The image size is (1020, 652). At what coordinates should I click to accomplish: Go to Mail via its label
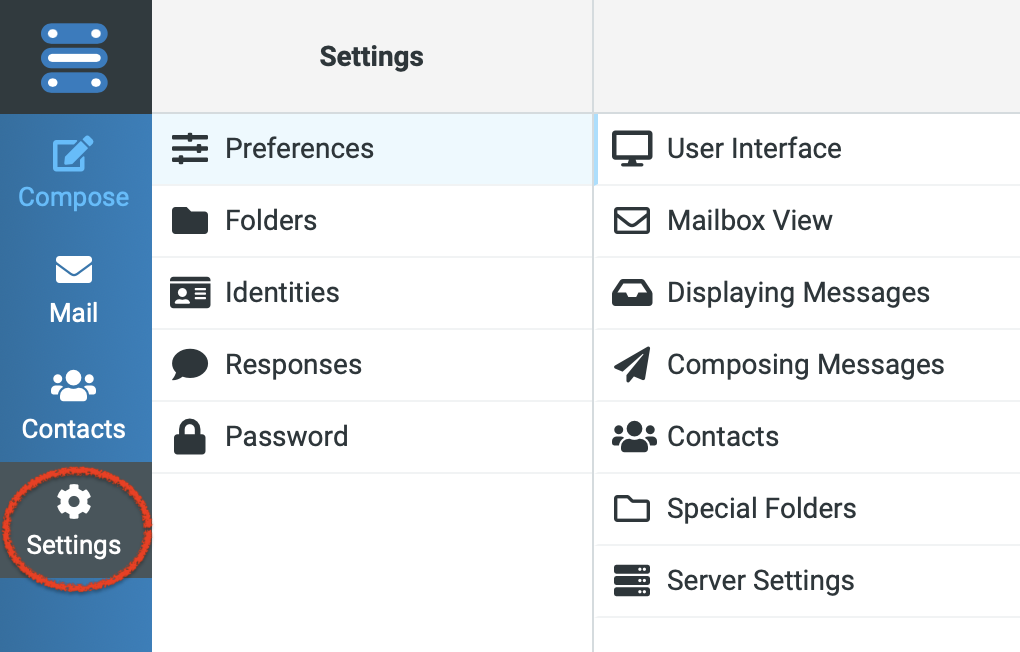tap(74, 313)
